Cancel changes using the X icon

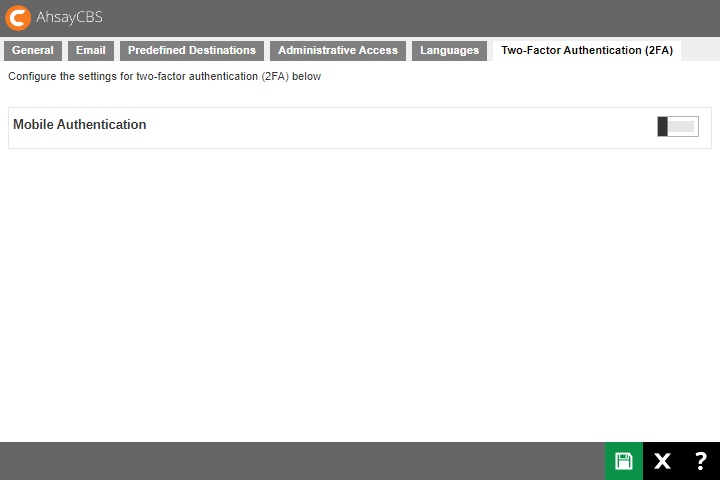click(x=662, y=461)
